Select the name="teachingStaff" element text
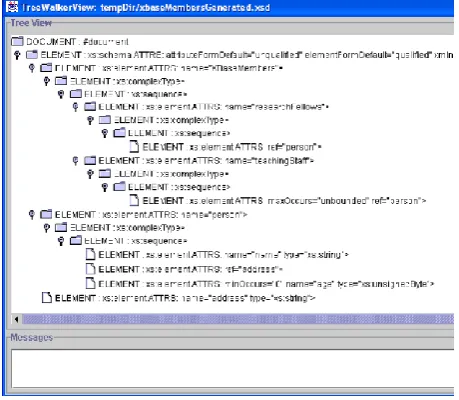Viewport: 459px width, 400px height. pyautogui.click(x=206, y=161)
